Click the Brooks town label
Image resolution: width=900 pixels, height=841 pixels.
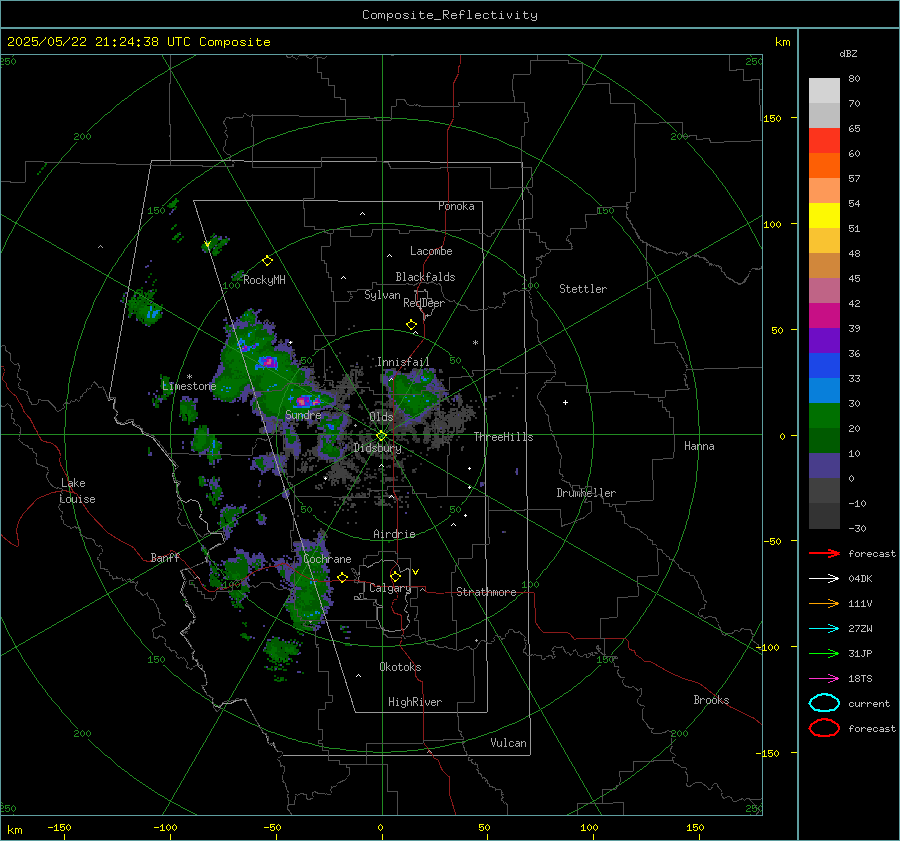tap(711, 700)
